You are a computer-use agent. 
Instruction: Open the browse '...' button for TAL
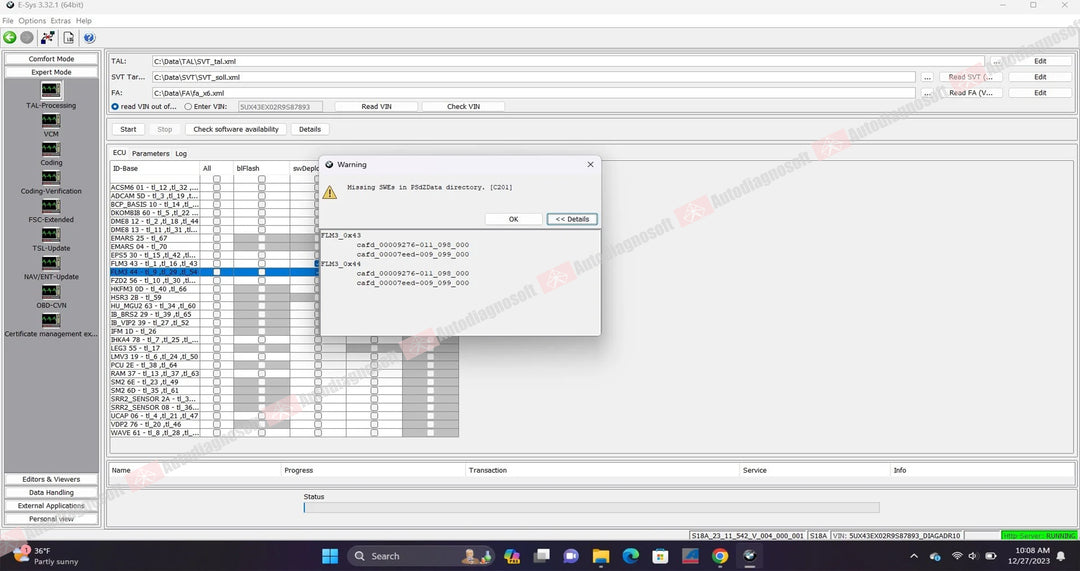[997, 61]
